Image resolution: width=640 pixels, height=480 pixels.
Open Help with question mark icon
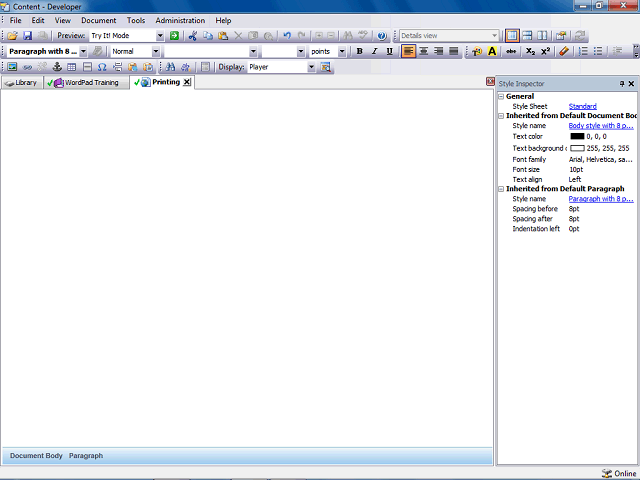pos(382,36)
